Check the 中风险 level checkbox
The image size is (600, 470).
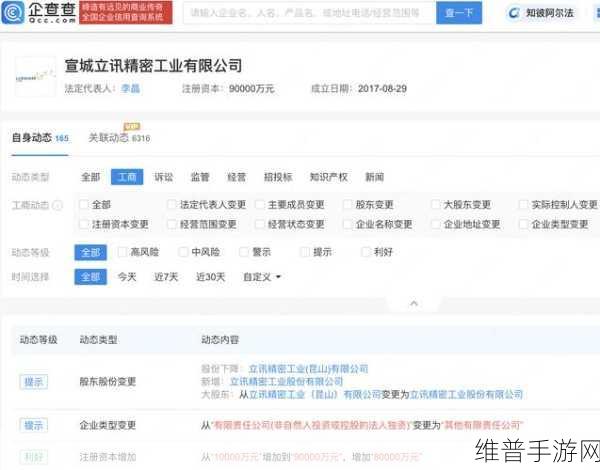coord(183,252)
